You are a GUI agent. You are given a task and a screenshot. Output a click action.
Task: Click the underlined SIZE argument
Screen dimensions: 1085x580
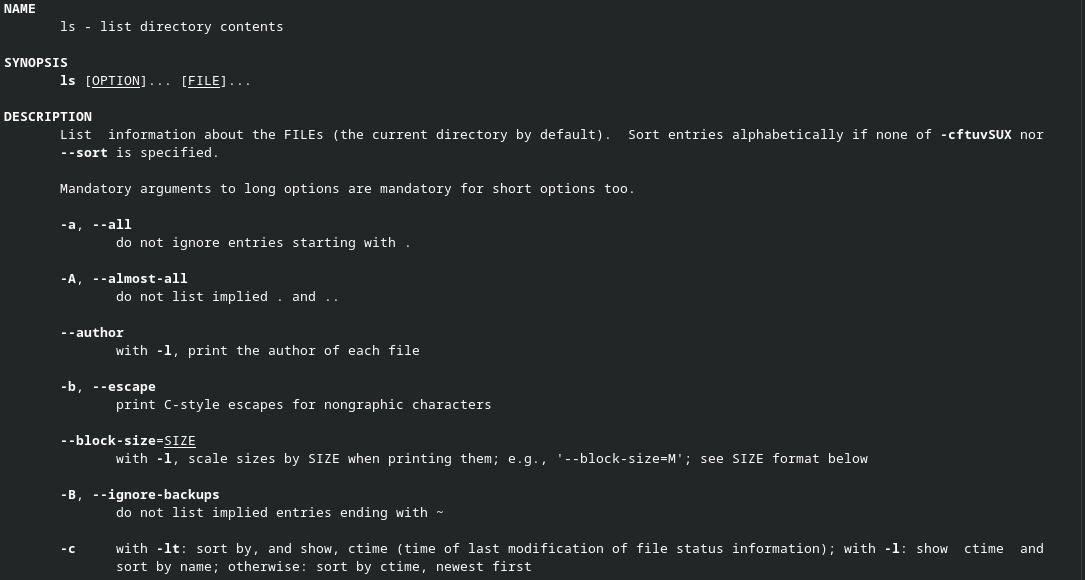(x=180, y=441)
